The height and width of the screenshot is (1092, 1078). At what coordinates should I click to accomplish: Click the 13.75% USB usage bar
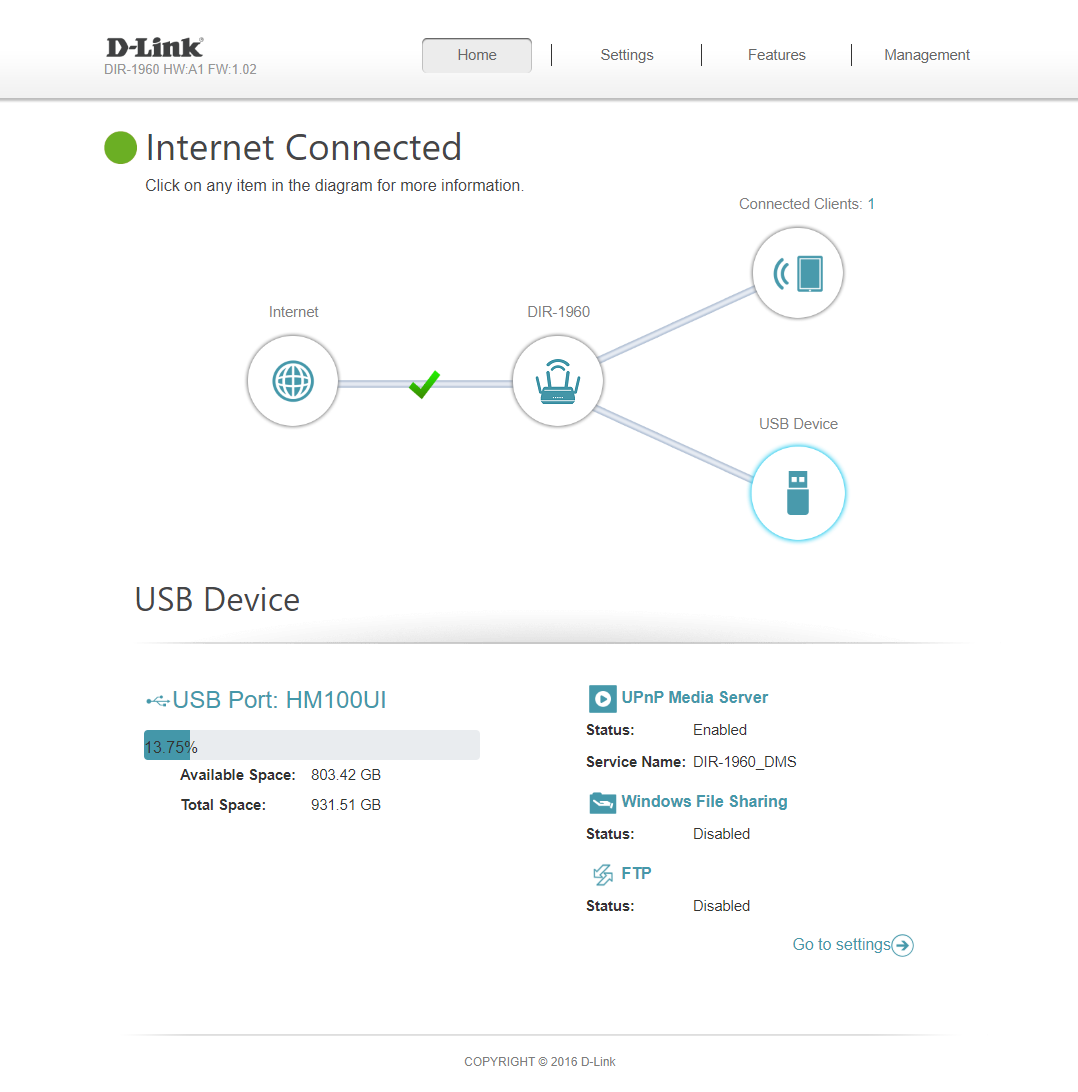[x=312, y=745]
